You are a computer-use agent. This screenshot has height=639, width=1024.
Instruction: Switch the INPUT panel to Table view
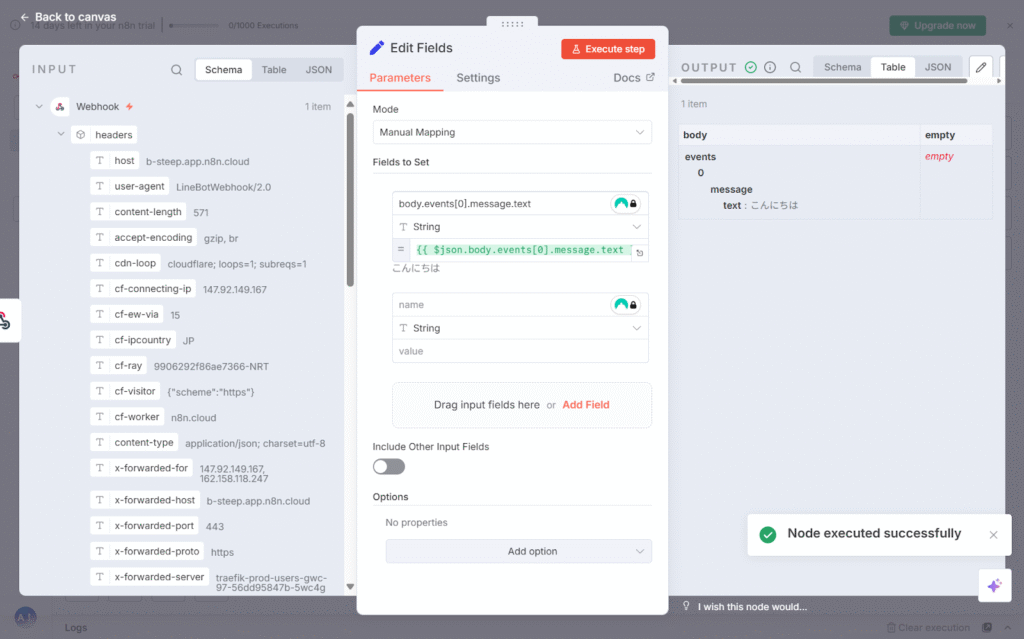pyautogui.click(x=274, y=70)
